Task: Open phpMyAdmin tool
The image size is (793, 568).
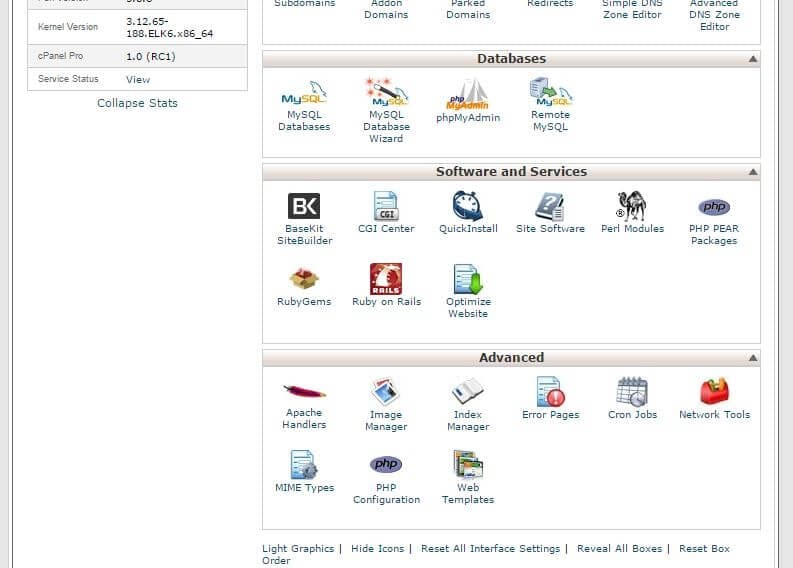Action: point(468,94)
